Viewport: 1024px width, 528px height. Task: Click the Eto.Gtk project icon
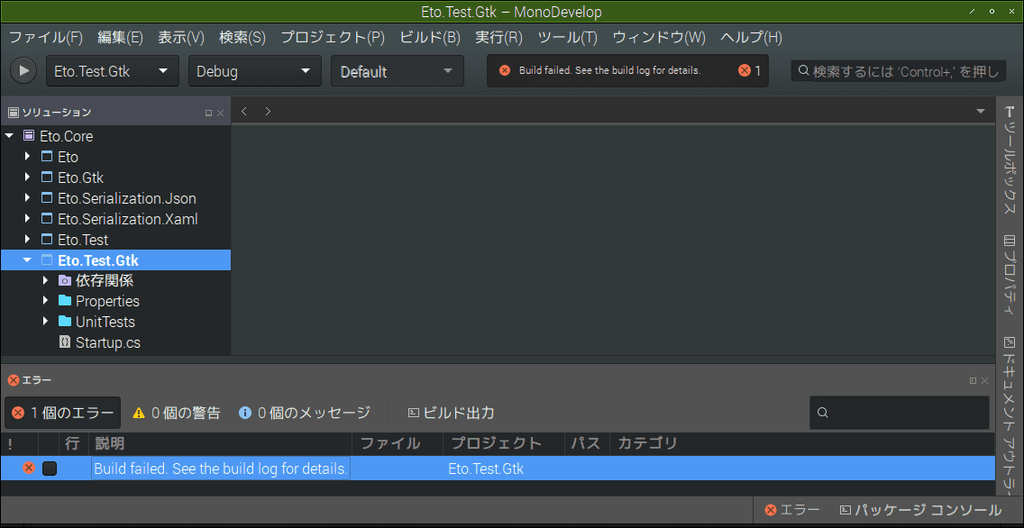(46, 177)
